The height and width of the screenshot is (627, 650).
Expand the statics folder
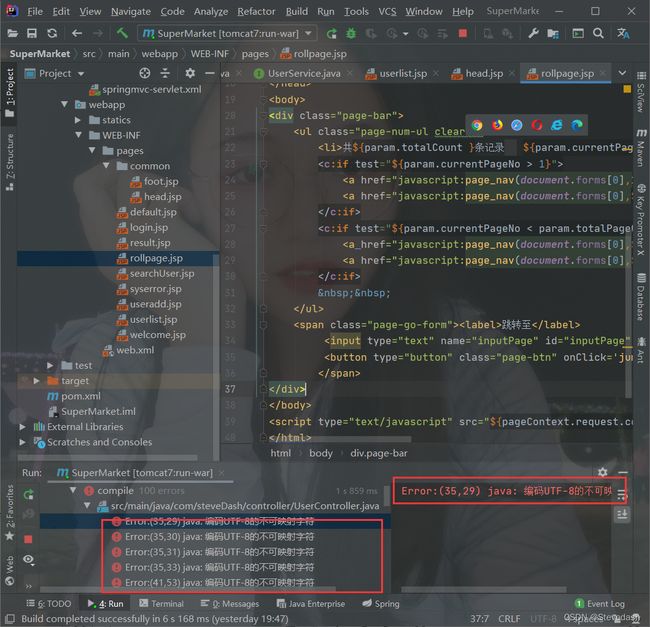tap(78, 120)
